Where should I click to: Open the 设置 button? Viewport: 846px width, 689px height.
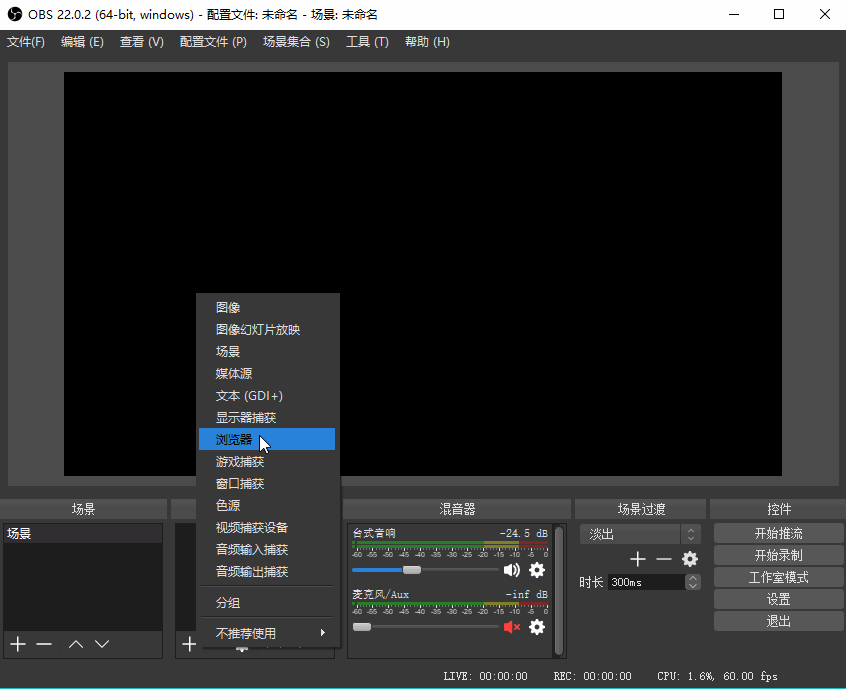tap(779, 599)
